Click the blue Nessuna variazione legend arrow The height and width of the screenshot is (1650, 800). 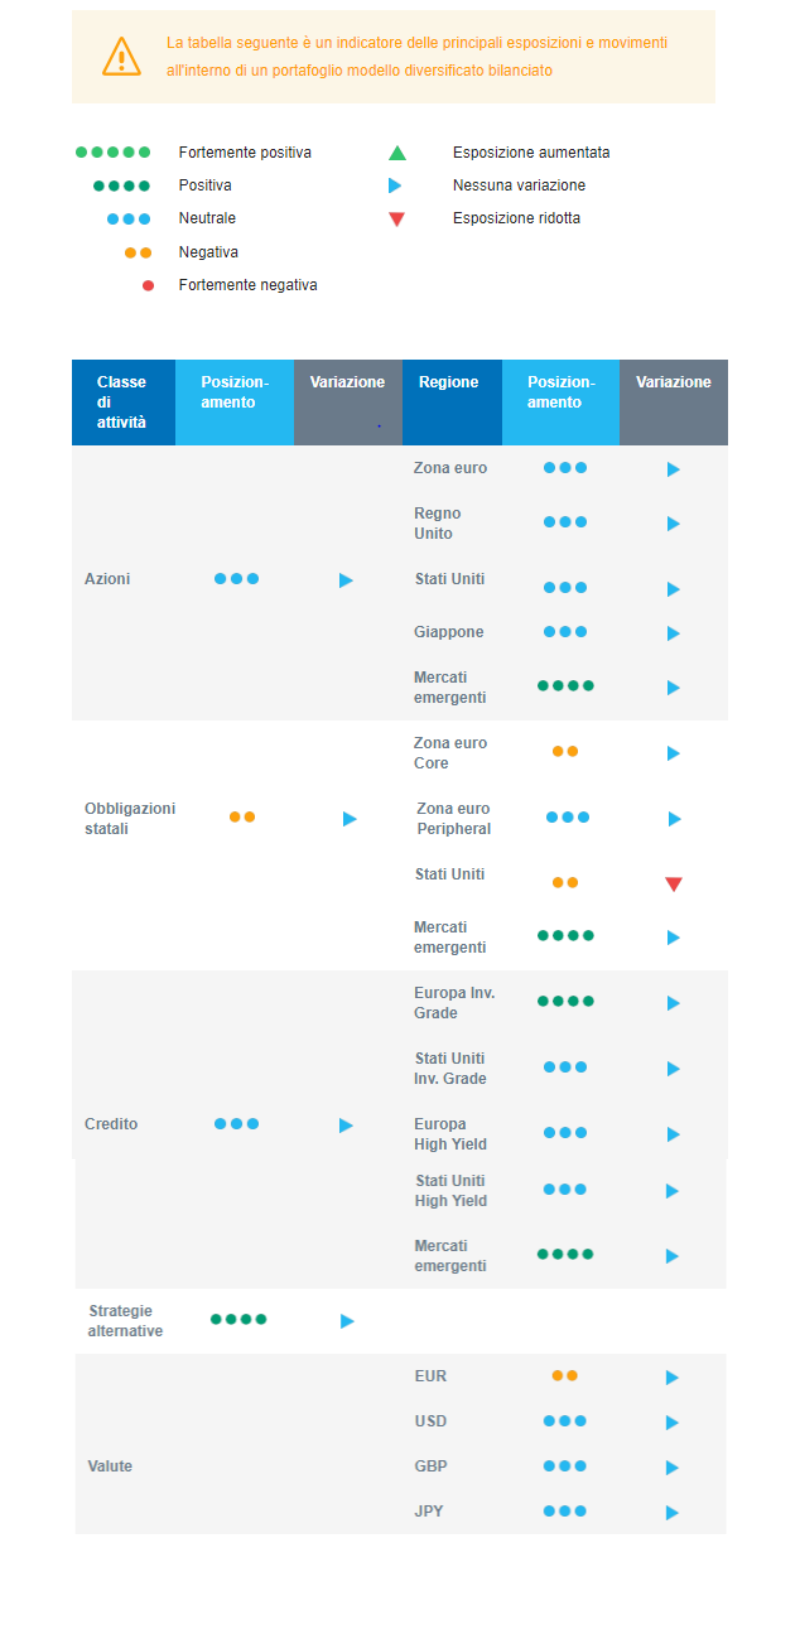click(x=395, y=186)
